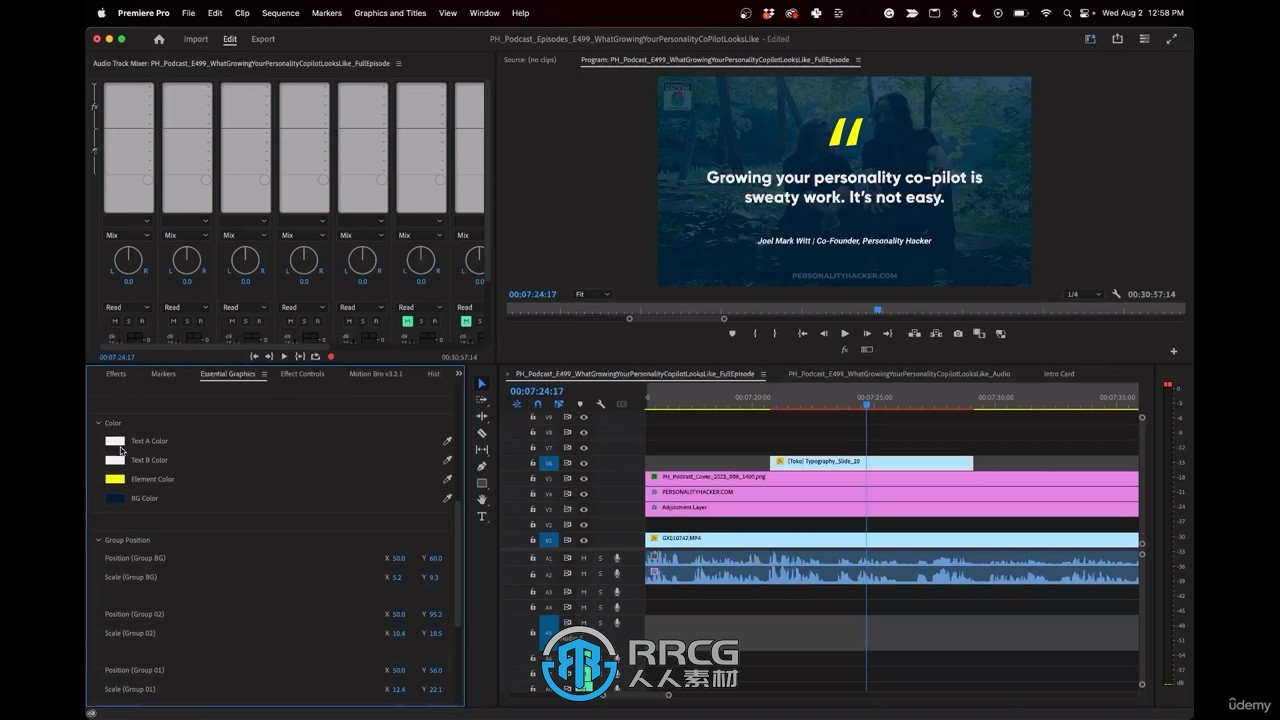Screen dimensions: 1280x720
Task: Hide track V6 with eye icon
Action: tap(584, 463)
